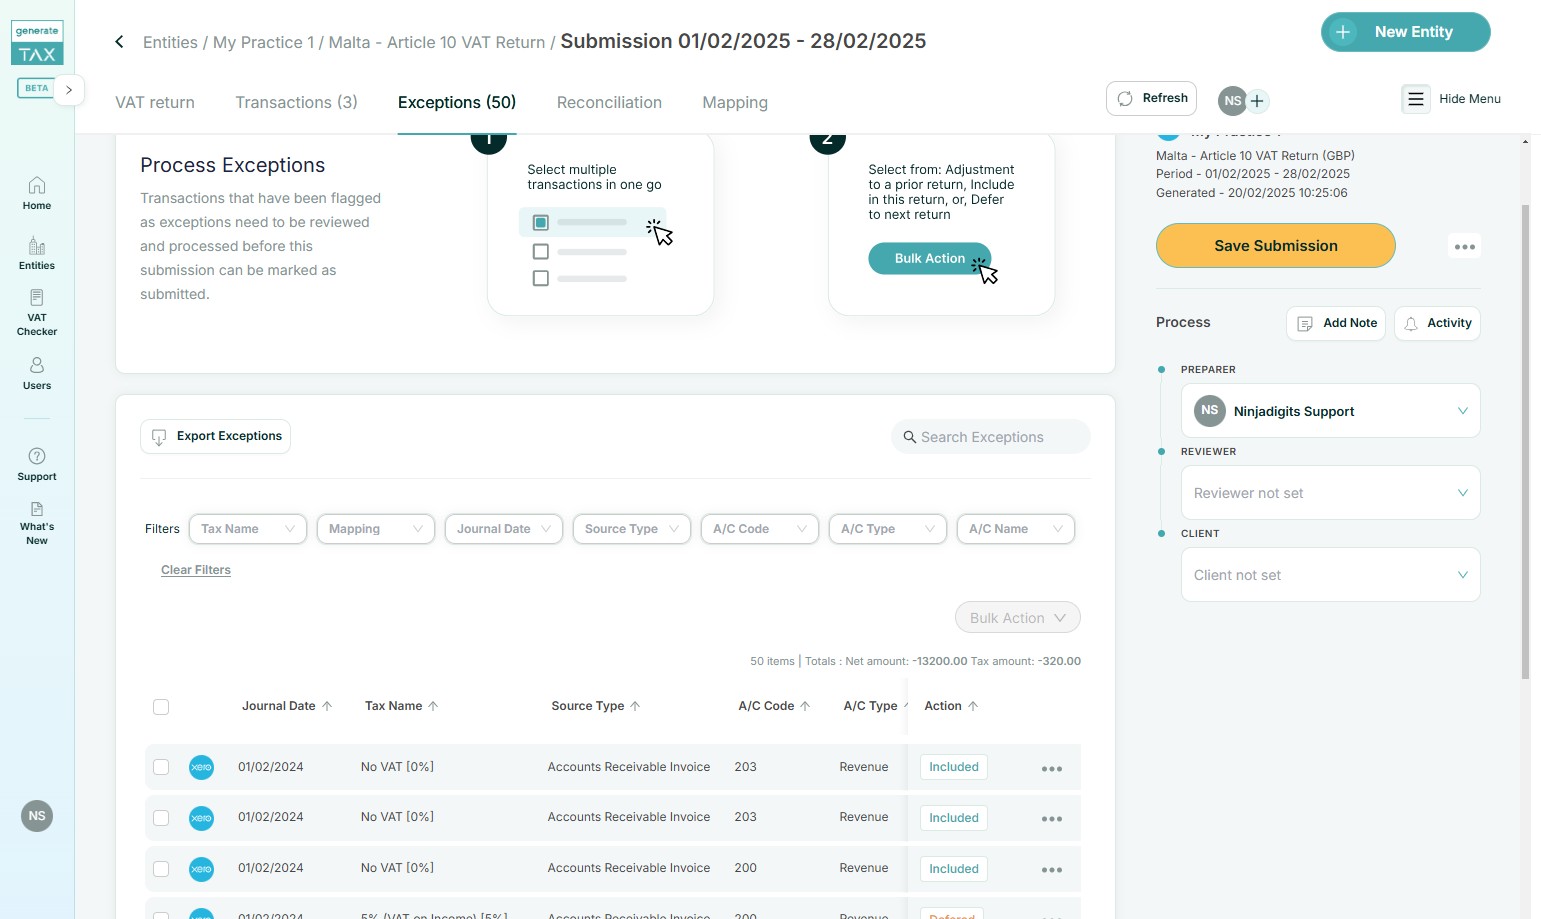Tick the select-all checkbox in table header
Viewport: 1541px width, 919px height.
pos(161,707)
